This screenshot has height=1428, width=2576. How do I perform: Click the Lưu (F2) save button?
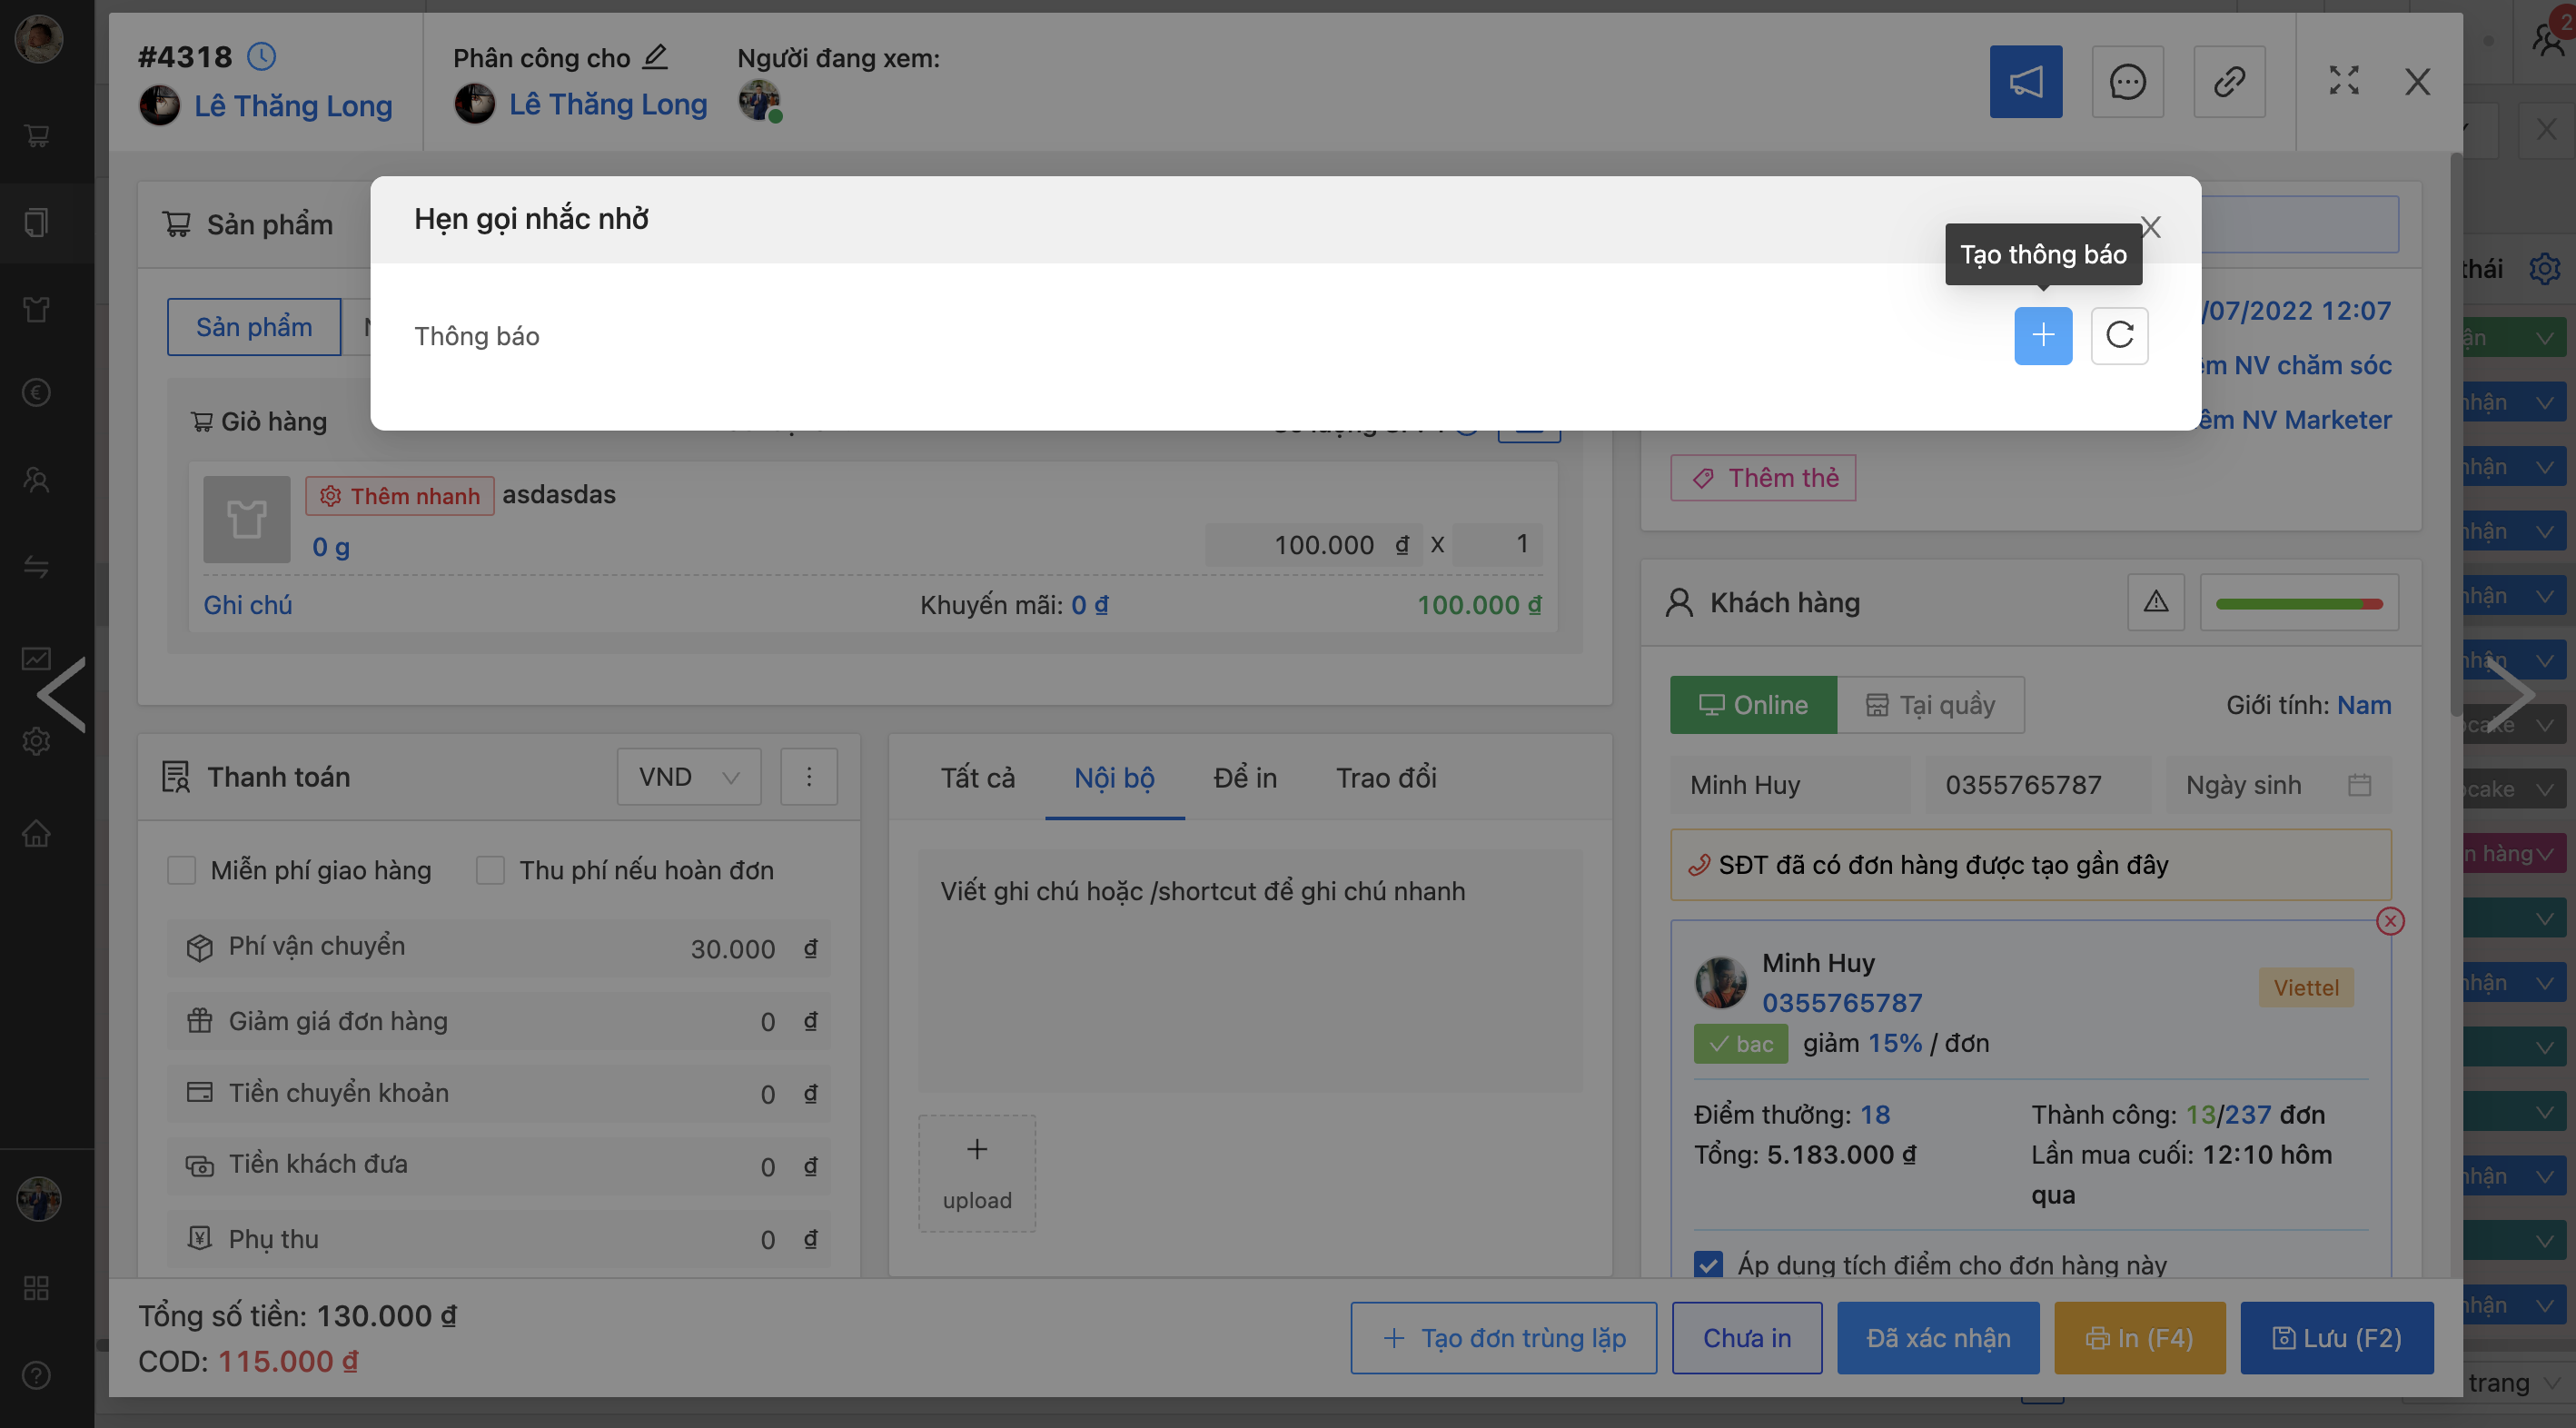[2336, 1338]
